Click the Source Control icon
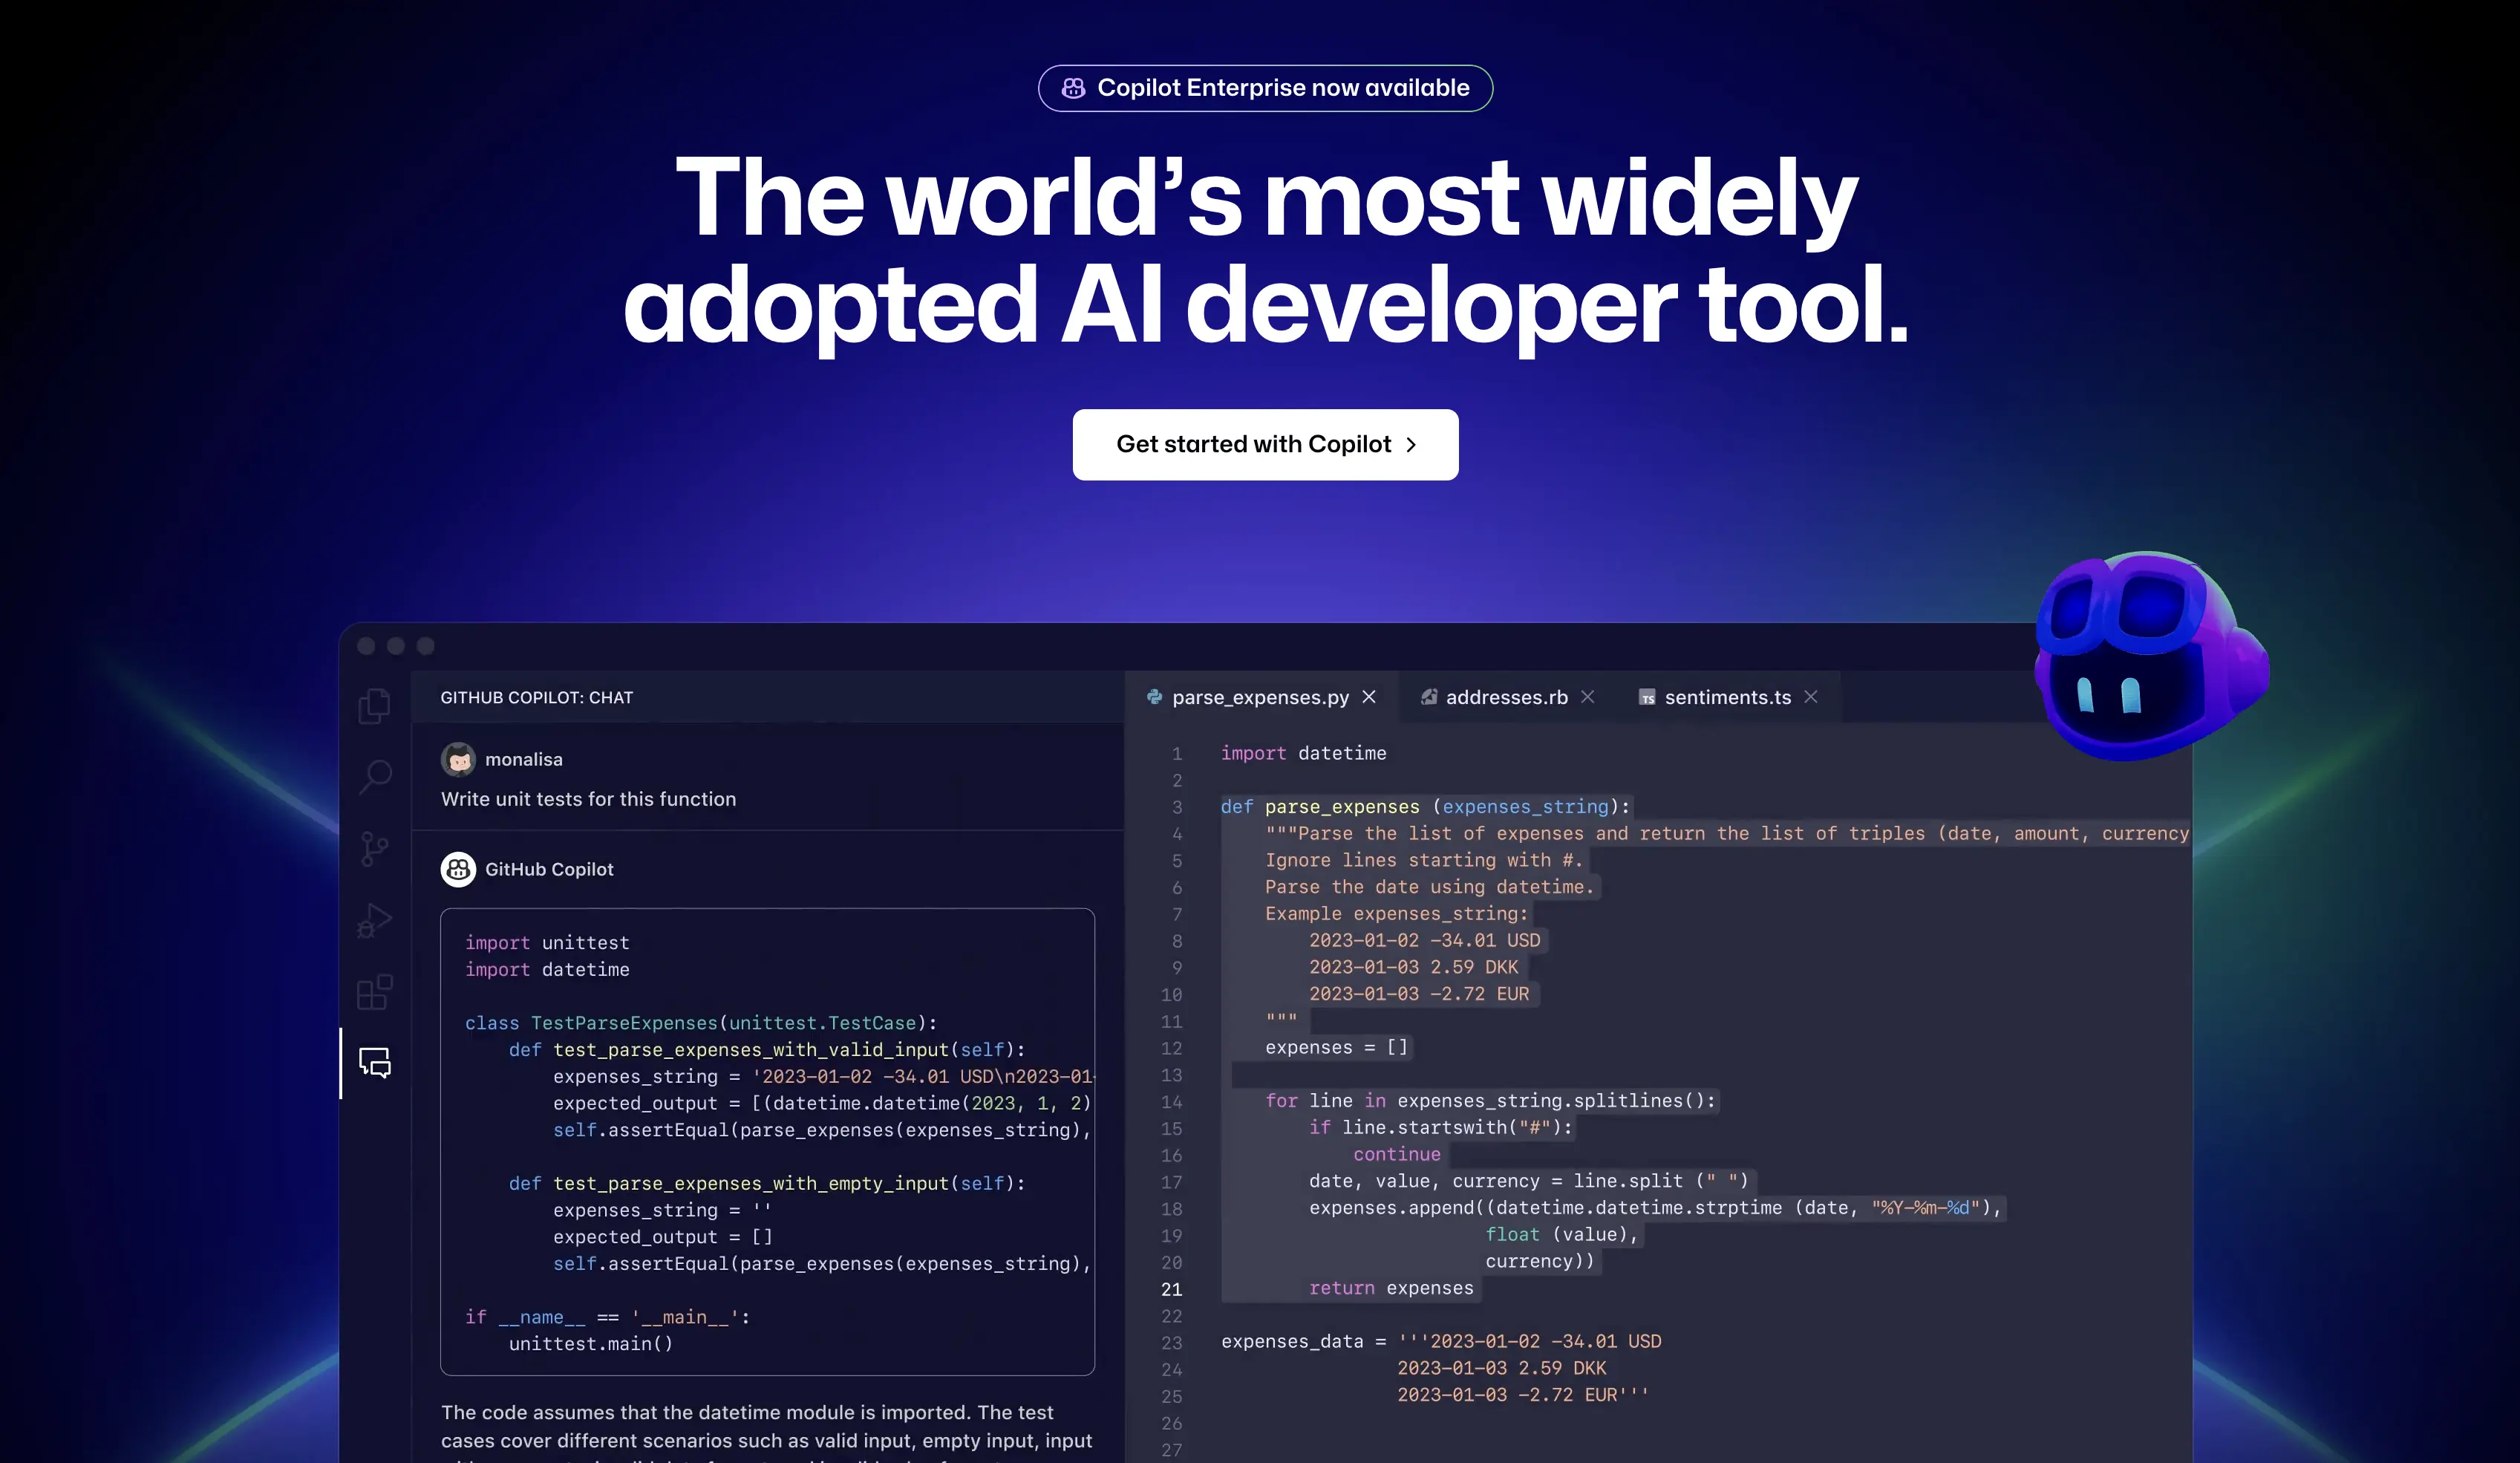The height and width of the screenshot is (1463, 2520). (x=374, y=848)
